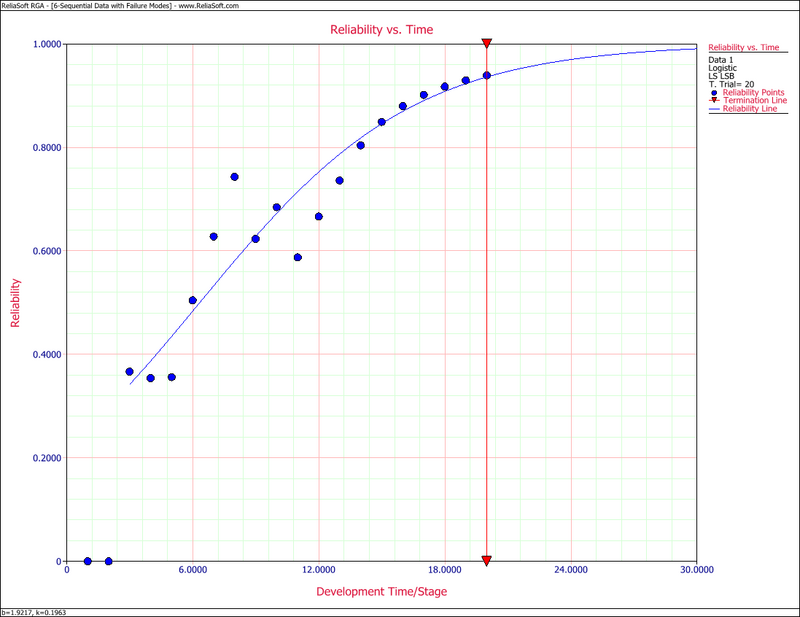Image resolution: width=800 pixels, height=617 pixels.
Task: Click y-axis value 0.2000
Action: [47, 458]
